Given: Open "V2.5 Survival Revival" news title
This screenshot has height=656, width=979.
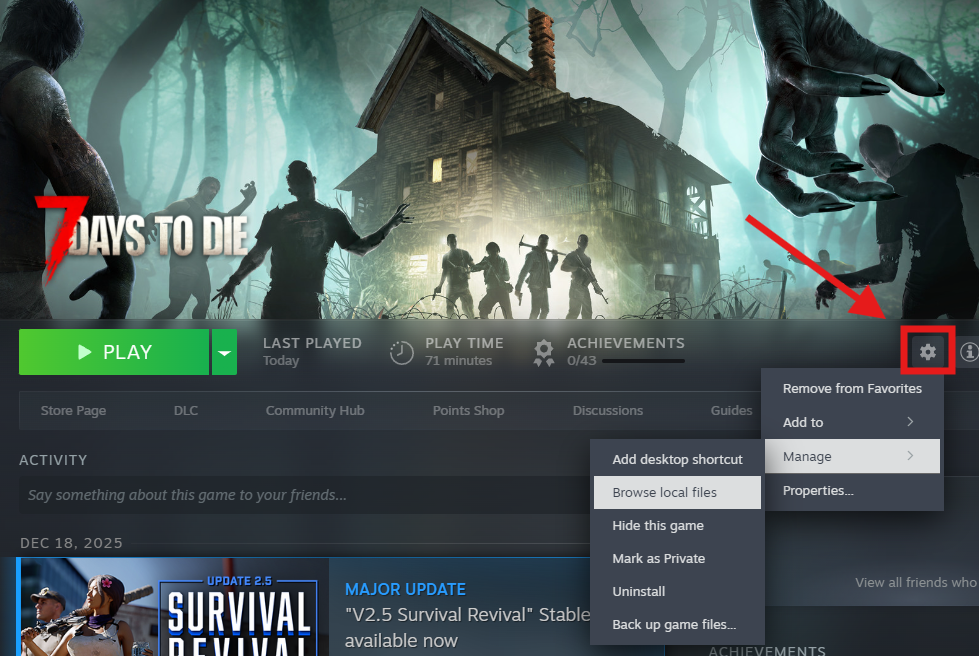Looking at the screenshot, I should pos(468,627).
